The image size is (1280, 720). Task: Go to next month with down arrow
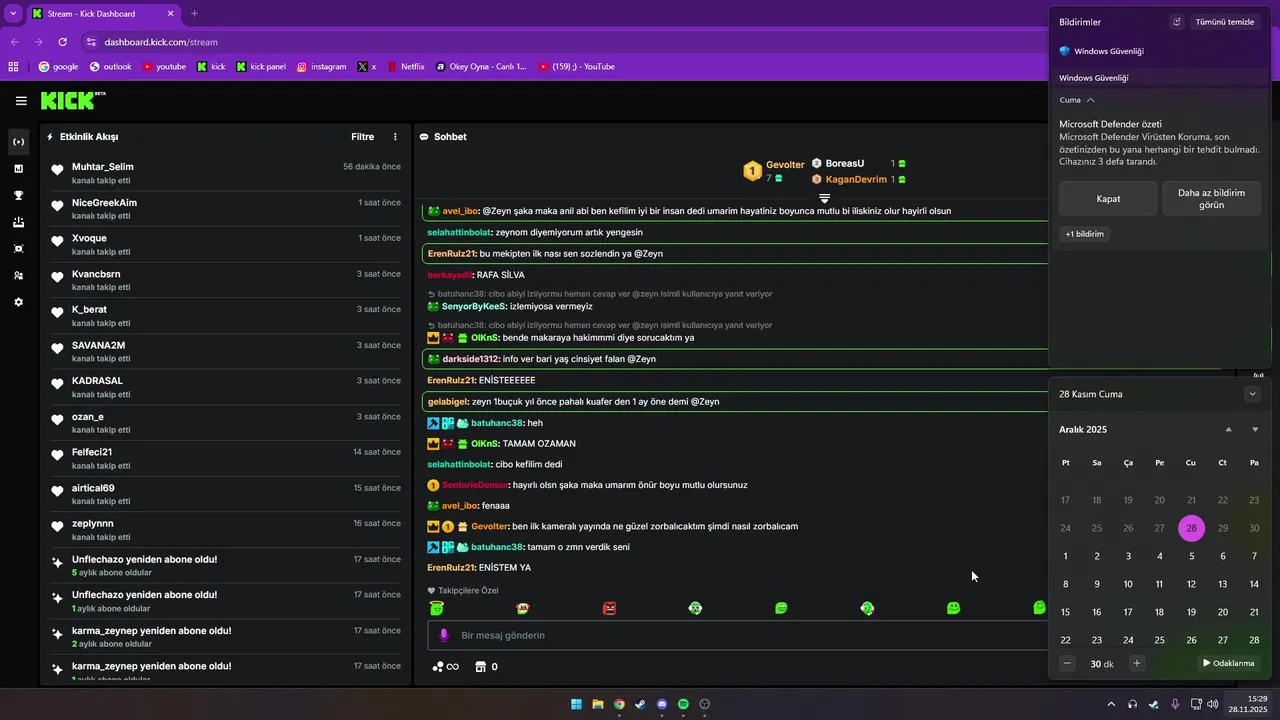1255,430
